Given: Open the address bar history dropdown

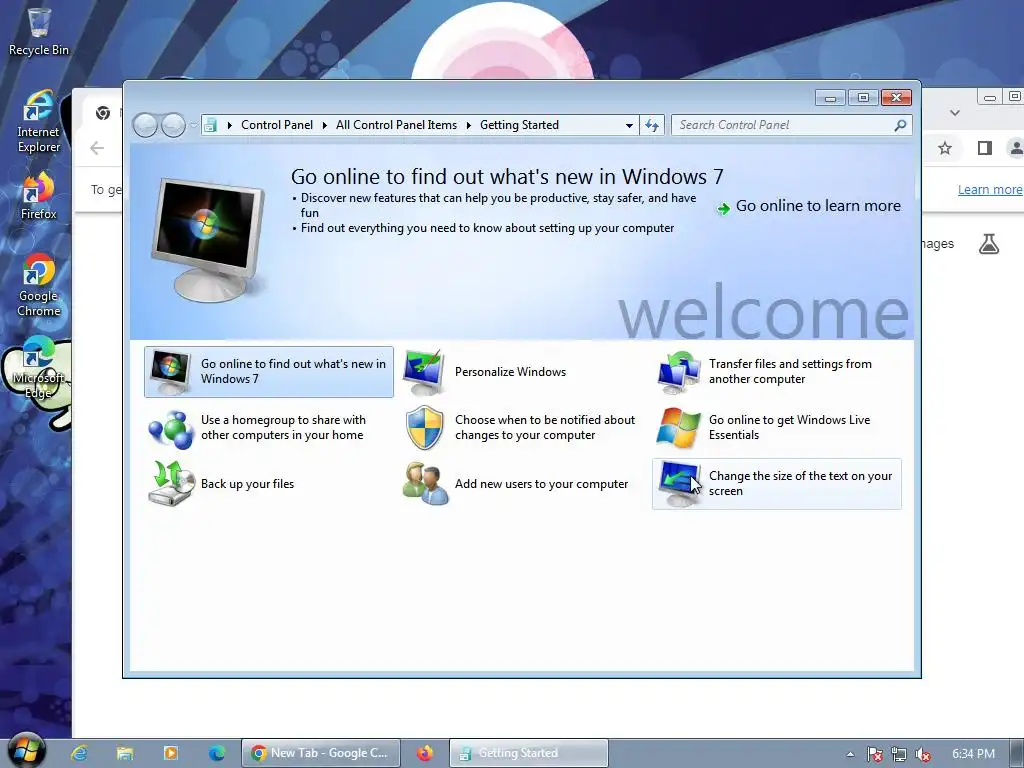Looking at the screenshot, I should tap(629, 125).
